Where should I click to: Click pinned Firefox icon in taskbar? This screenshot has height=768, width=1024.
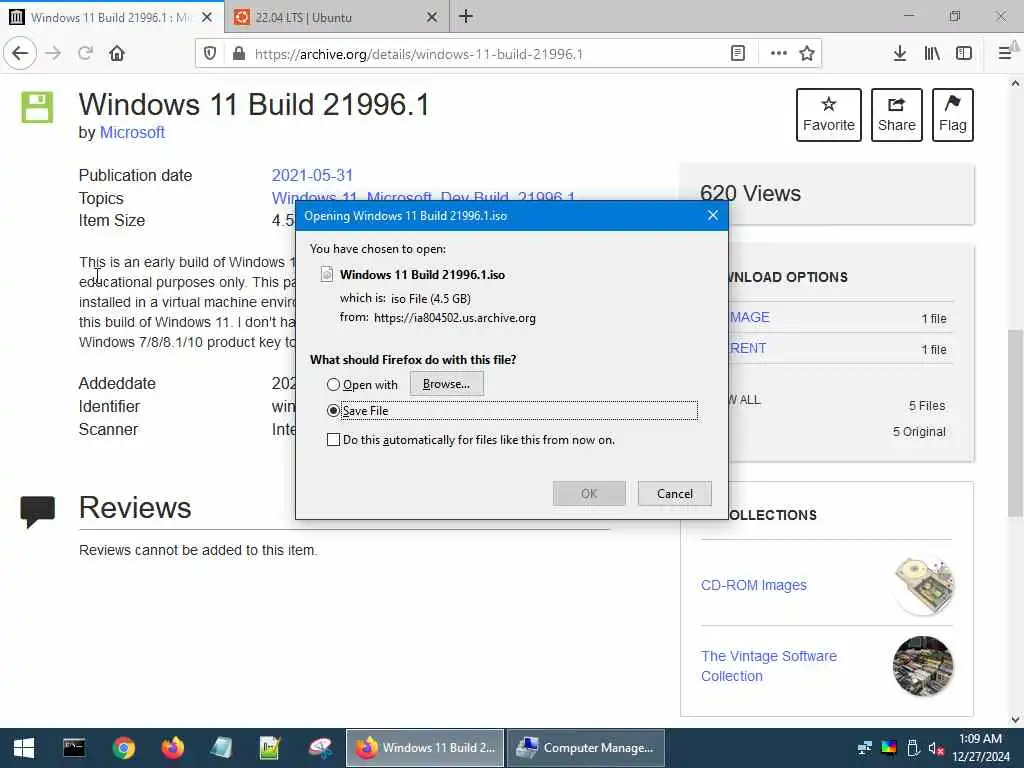(x=172, y=748)
